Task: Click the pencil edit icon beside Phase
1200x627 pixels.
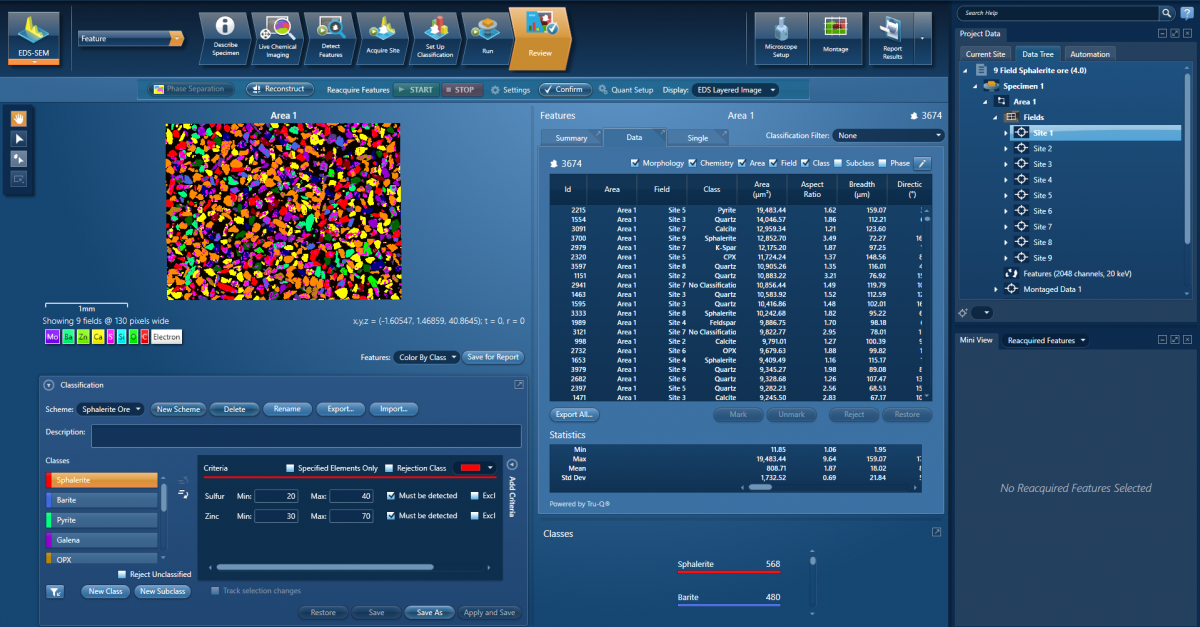Action: (922, 162)
